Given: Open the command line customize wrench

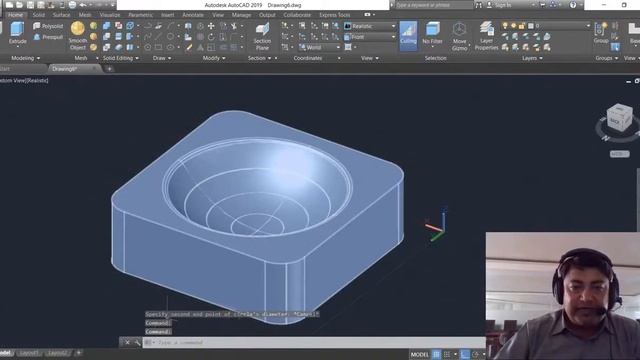Looking at the screenshot, I should [x=137, y=342].
